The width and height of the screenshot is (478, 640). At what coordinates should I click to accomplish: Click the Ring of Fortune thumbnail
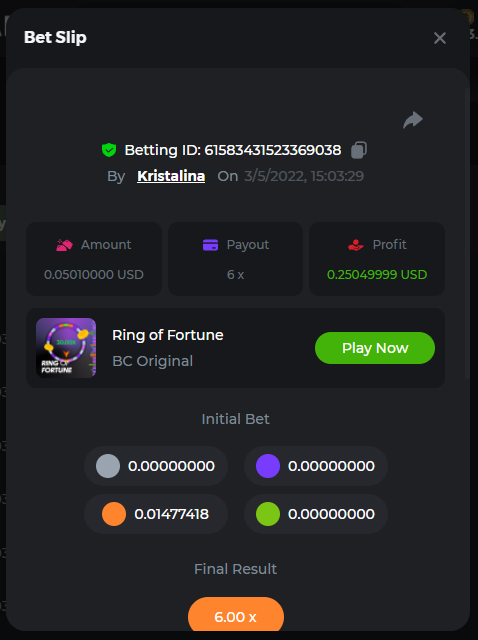[x=66, y=348]
